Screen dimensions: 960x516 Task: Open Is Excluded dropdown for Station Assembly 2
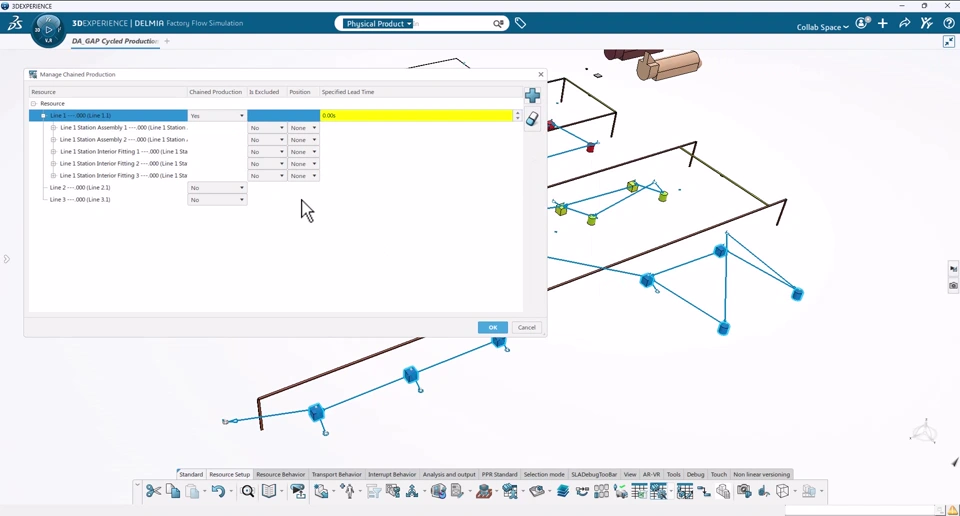(x=267, y=140)
